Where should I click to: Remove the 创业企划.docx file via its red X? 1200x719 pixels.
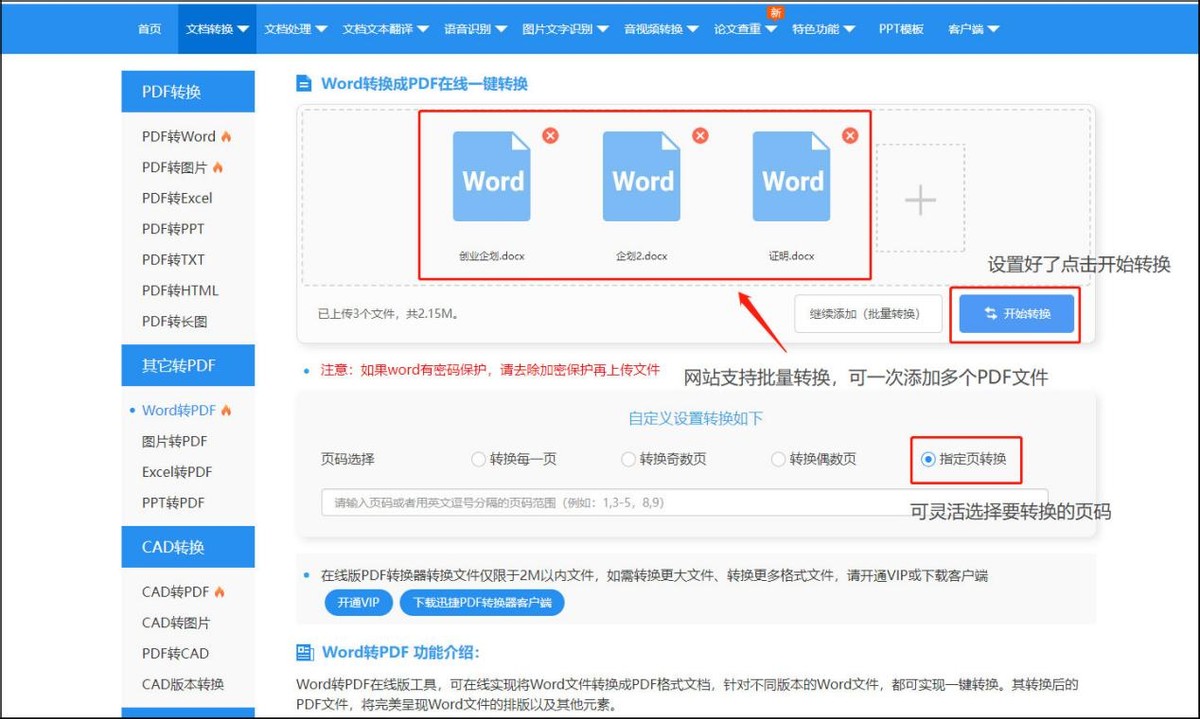550,136
